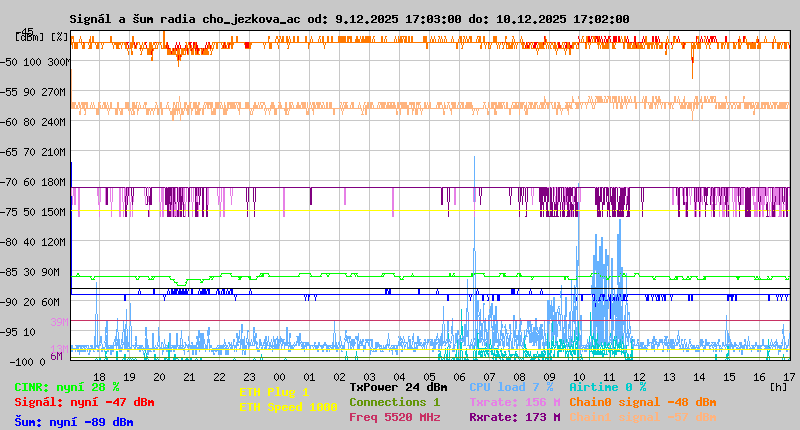Click hour 20 on the time axis
Viewport: 800px width, 430px height.
tap(158, 375)
